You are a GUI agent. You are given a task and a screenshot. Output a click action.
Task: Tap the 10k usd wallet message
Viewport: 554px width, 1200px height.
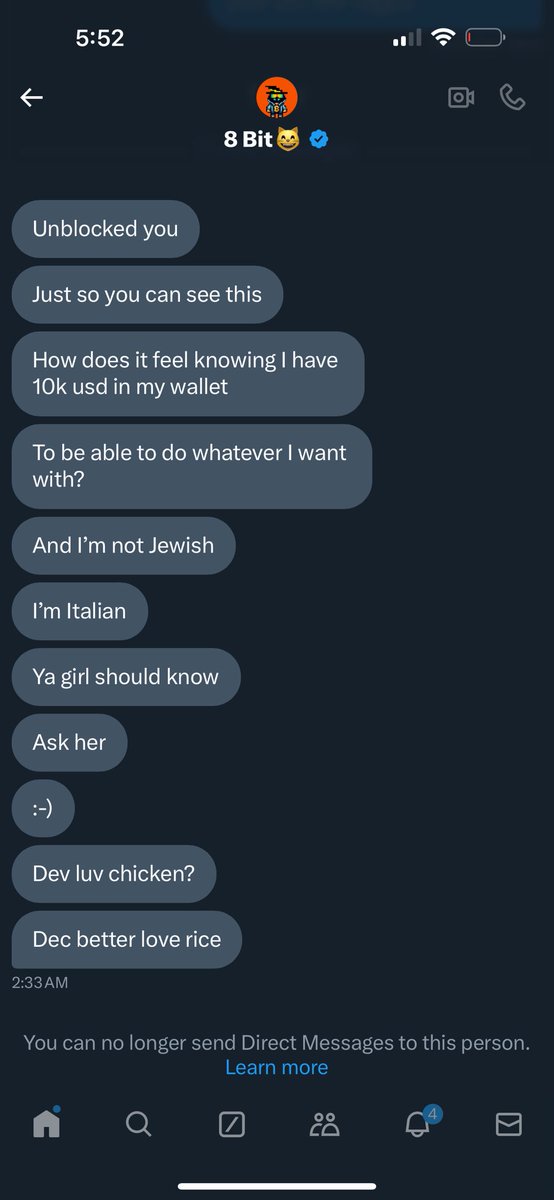(188, 373)
